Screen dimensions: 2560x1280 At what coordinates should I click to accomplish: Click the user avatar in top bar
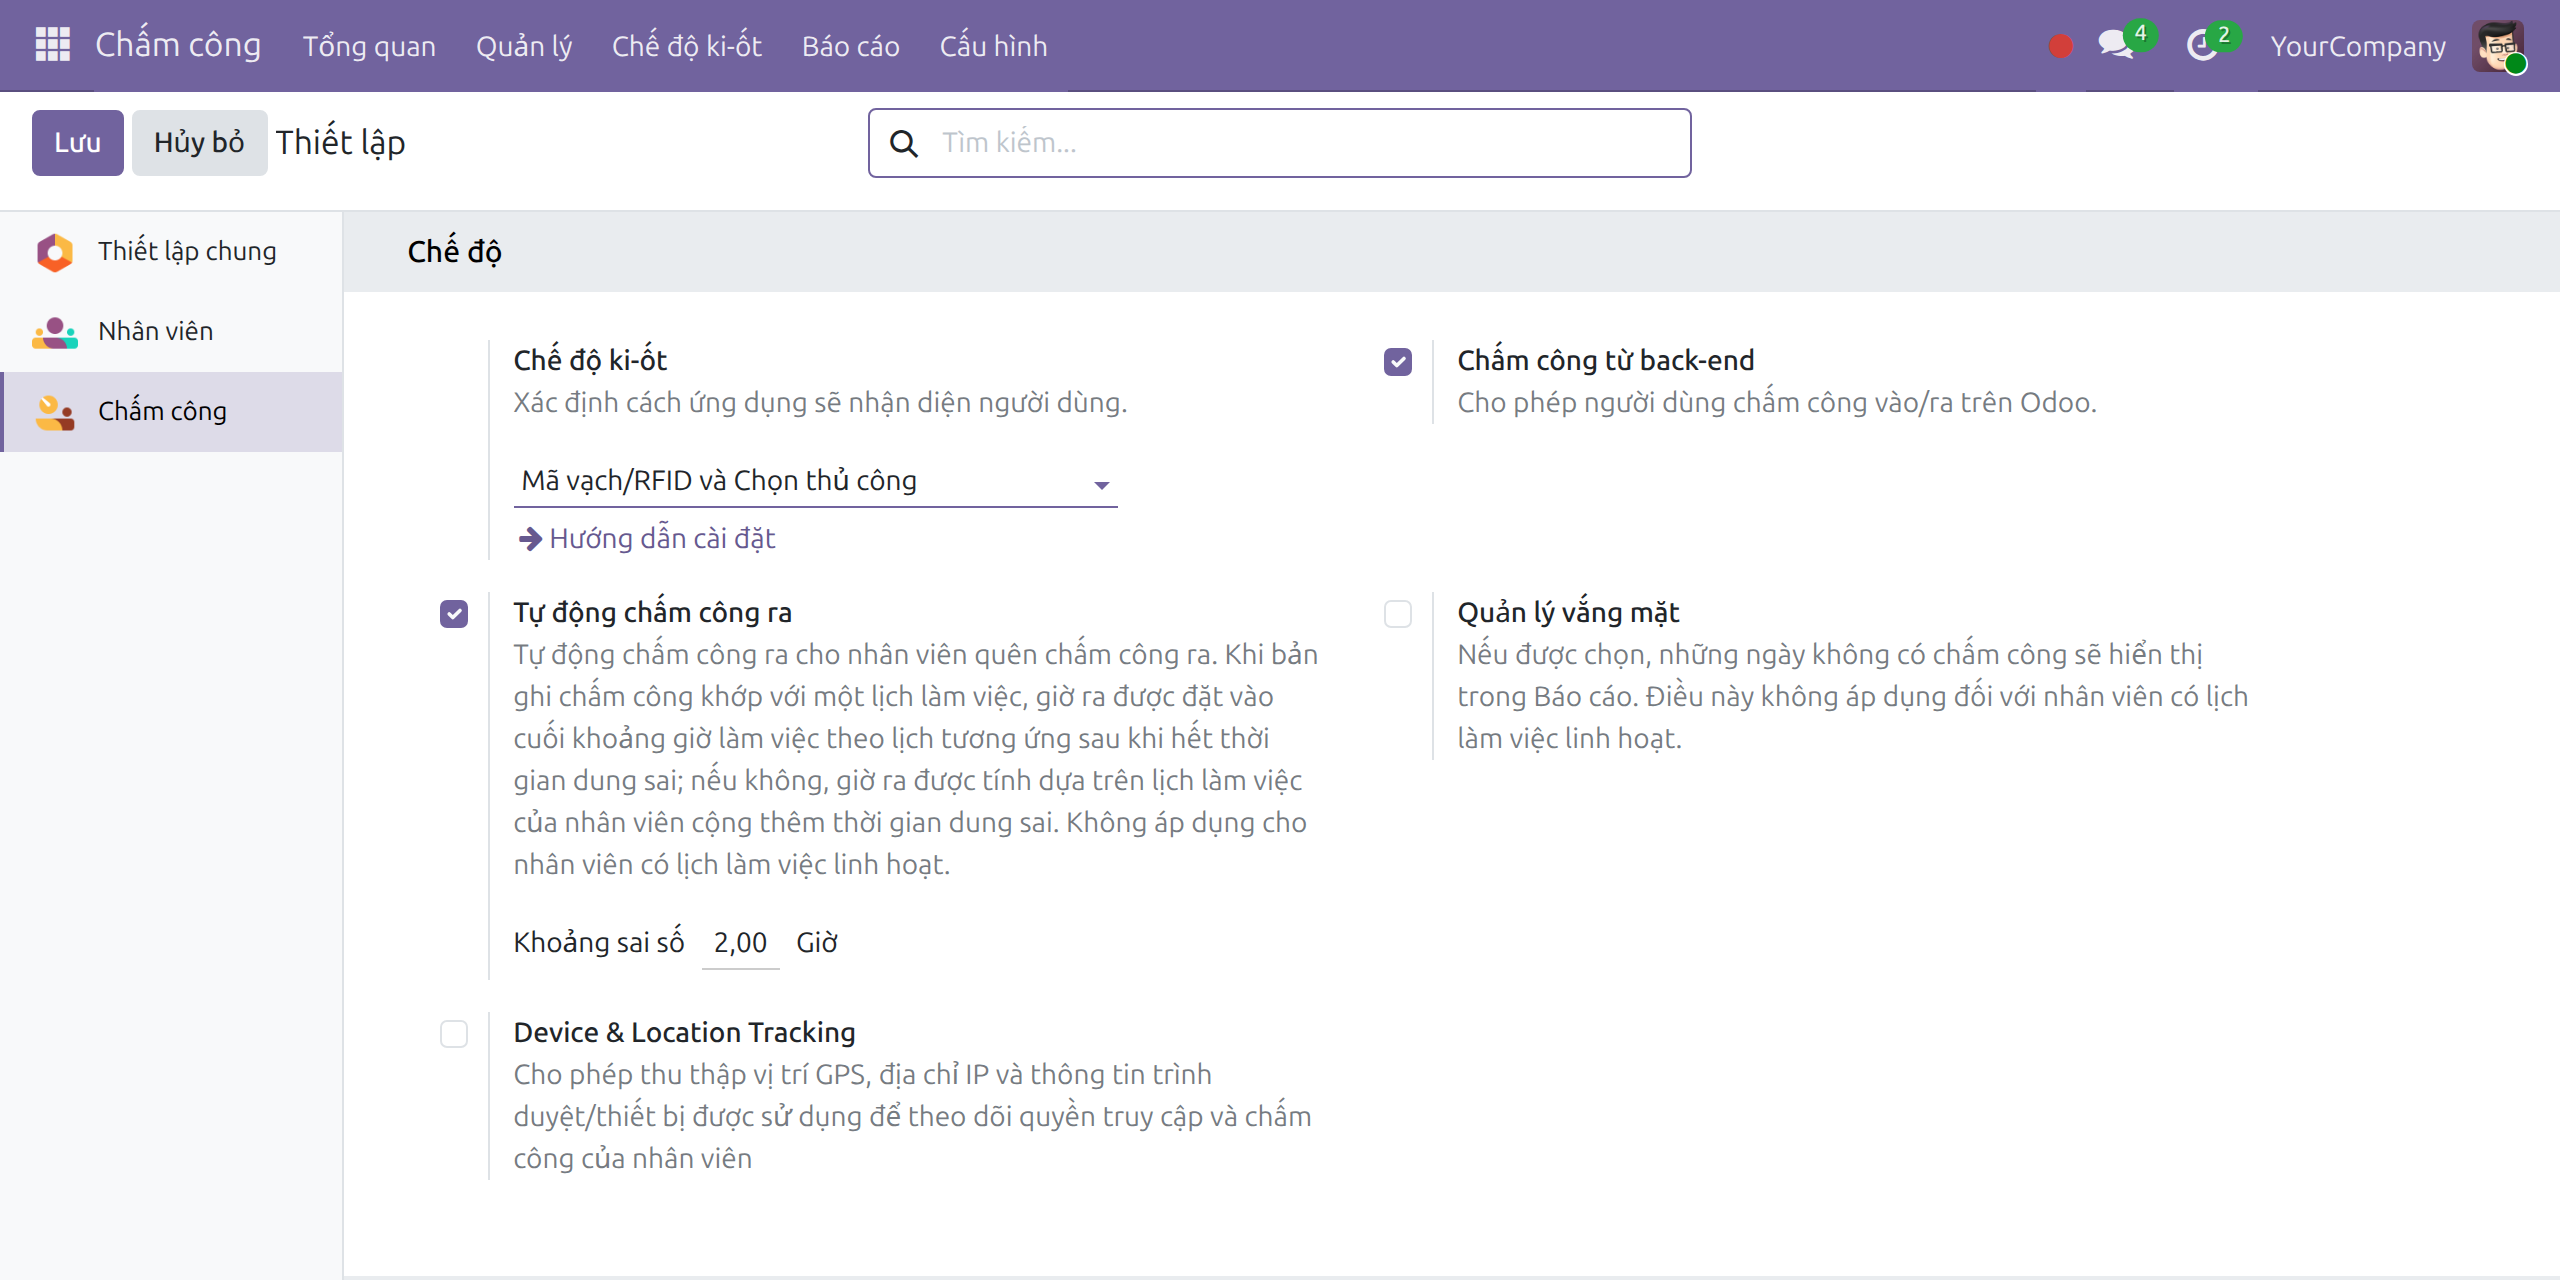pos(2497,46)
